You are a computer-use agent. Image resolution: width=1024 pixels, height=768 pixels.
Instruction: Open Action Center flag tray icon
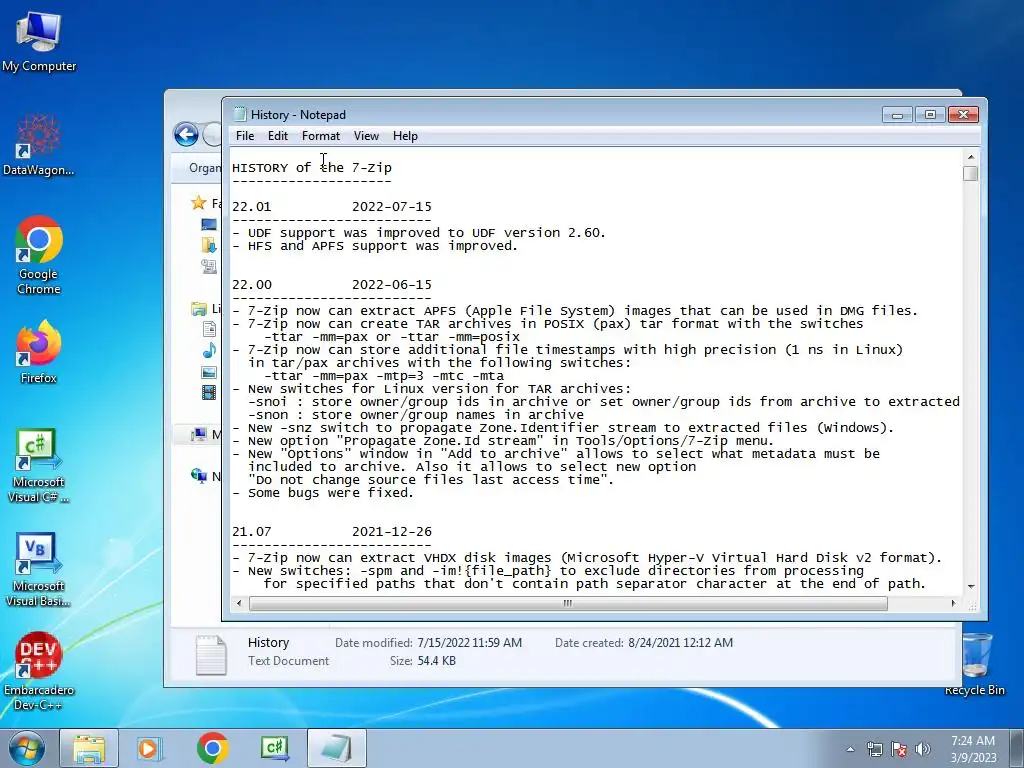tap(899, 749)
